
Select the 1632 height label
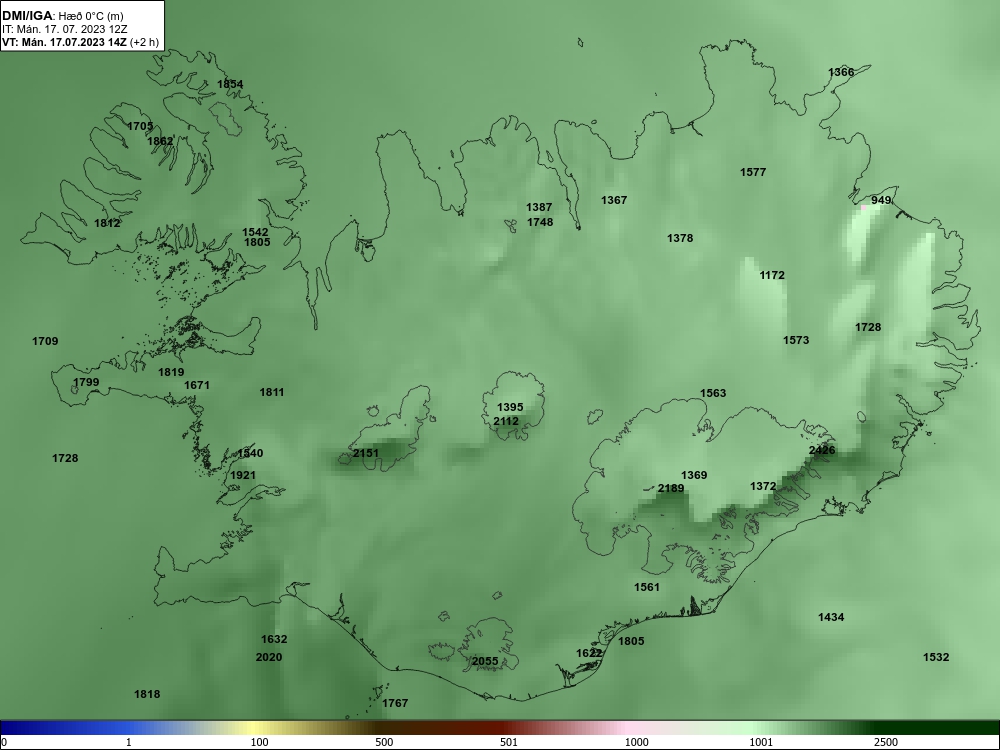tap(274, 639)
